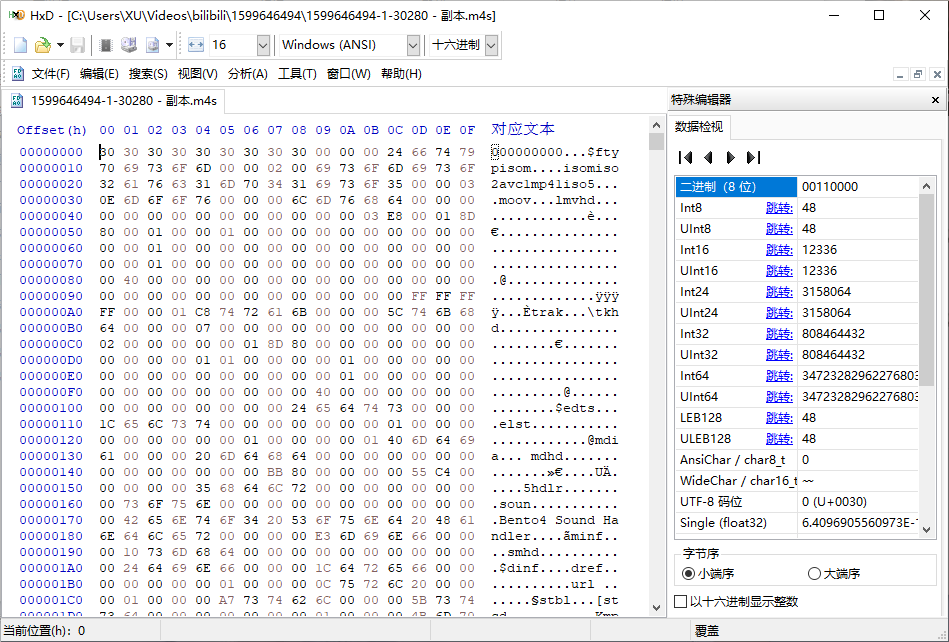
Task: Open the Windows (ANSI) encoding dropdown
Action: tap(413, 45)
